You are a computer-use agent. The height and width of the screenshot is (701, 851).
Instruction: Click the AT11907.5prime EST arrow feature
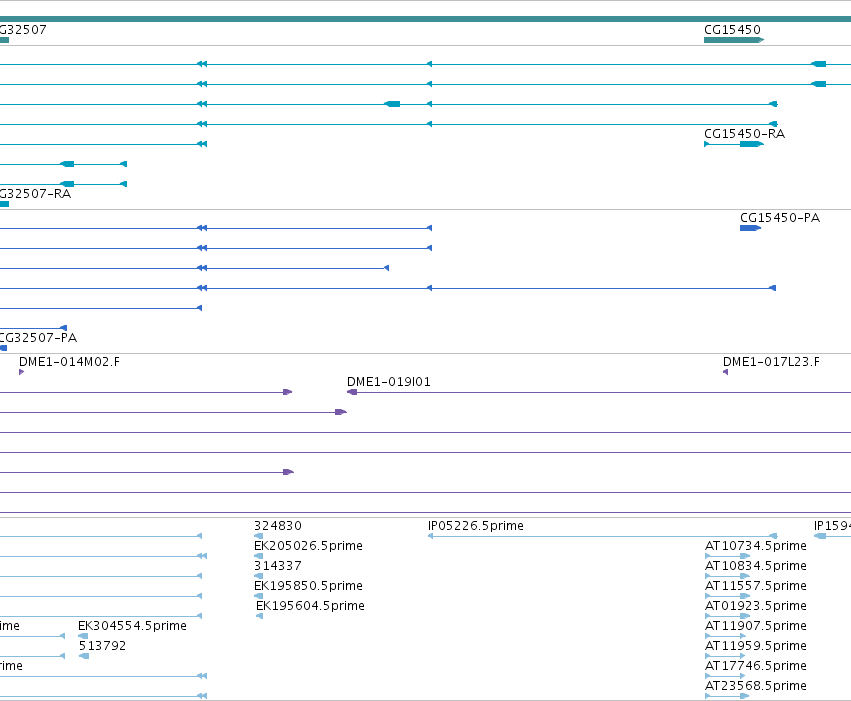(x=725, y=636)
